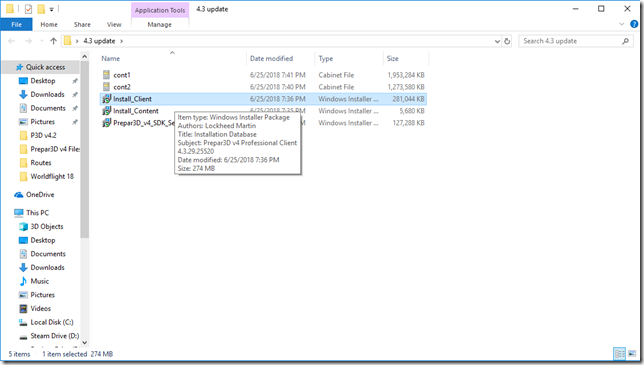Screen dimensions: 644x365
Task: Open pinned Documents under Quick access
Action: click(x=48, y=108)
